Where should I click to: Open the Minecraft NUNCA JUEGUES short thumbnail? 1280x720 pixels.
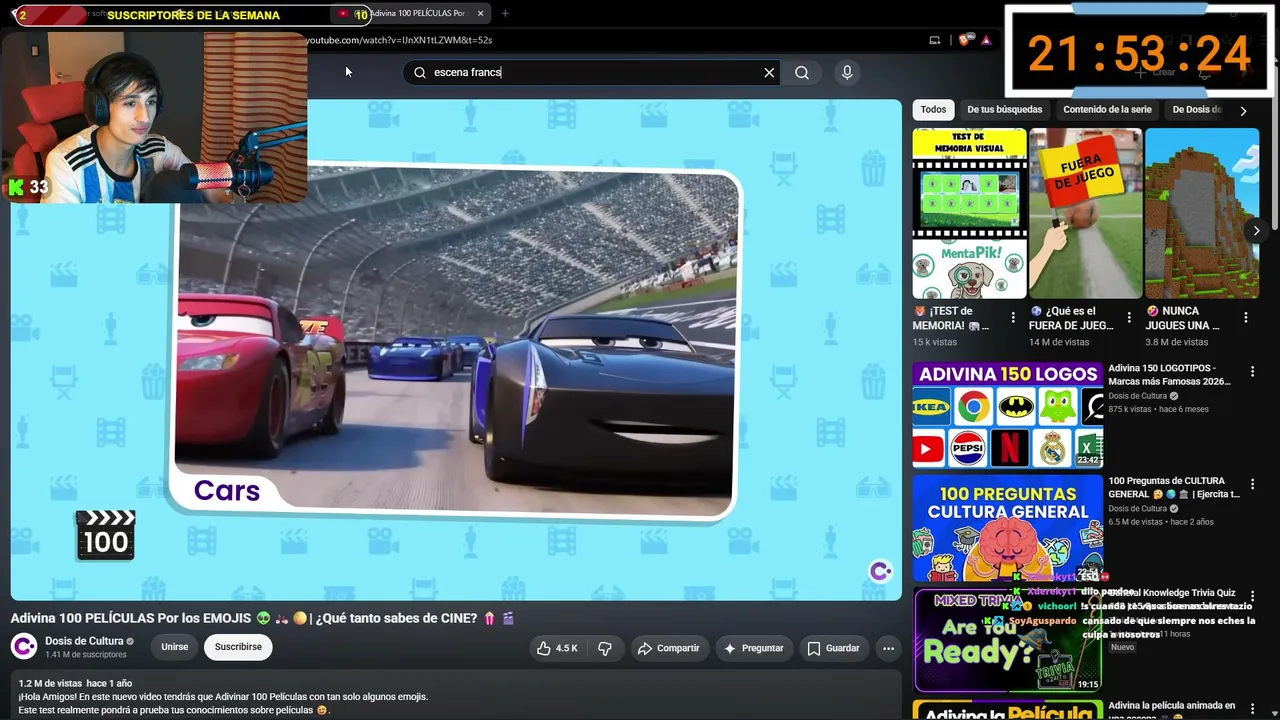point(1202,213)
